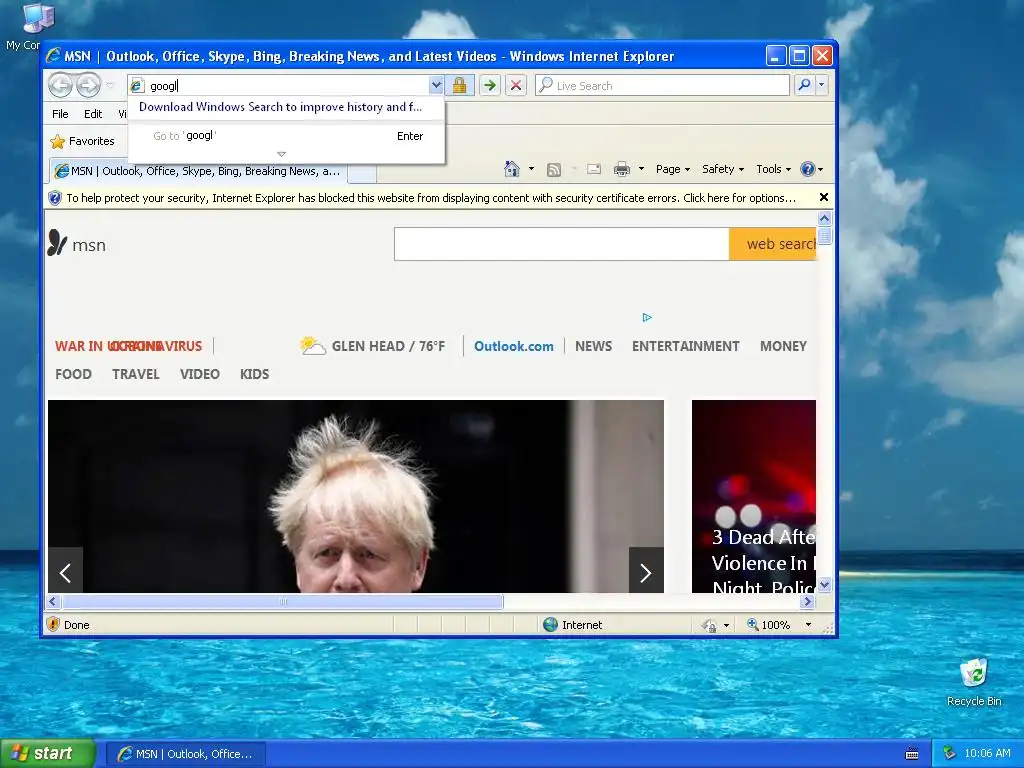Screen dimensions: 1024x768
Task: Open the Home button dropdown arrow
Action: tap(531, 169)
